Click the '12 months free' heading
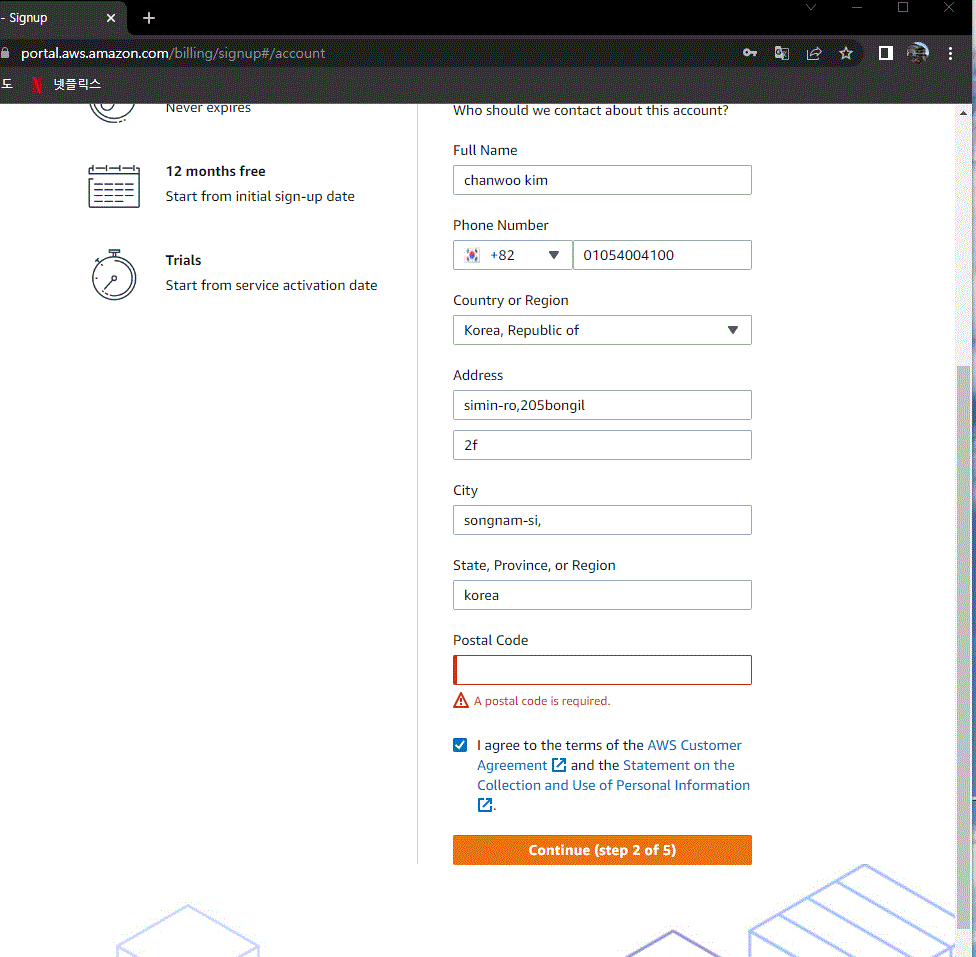976x957 pixels. pyautogui.click(x=215, y=171)
